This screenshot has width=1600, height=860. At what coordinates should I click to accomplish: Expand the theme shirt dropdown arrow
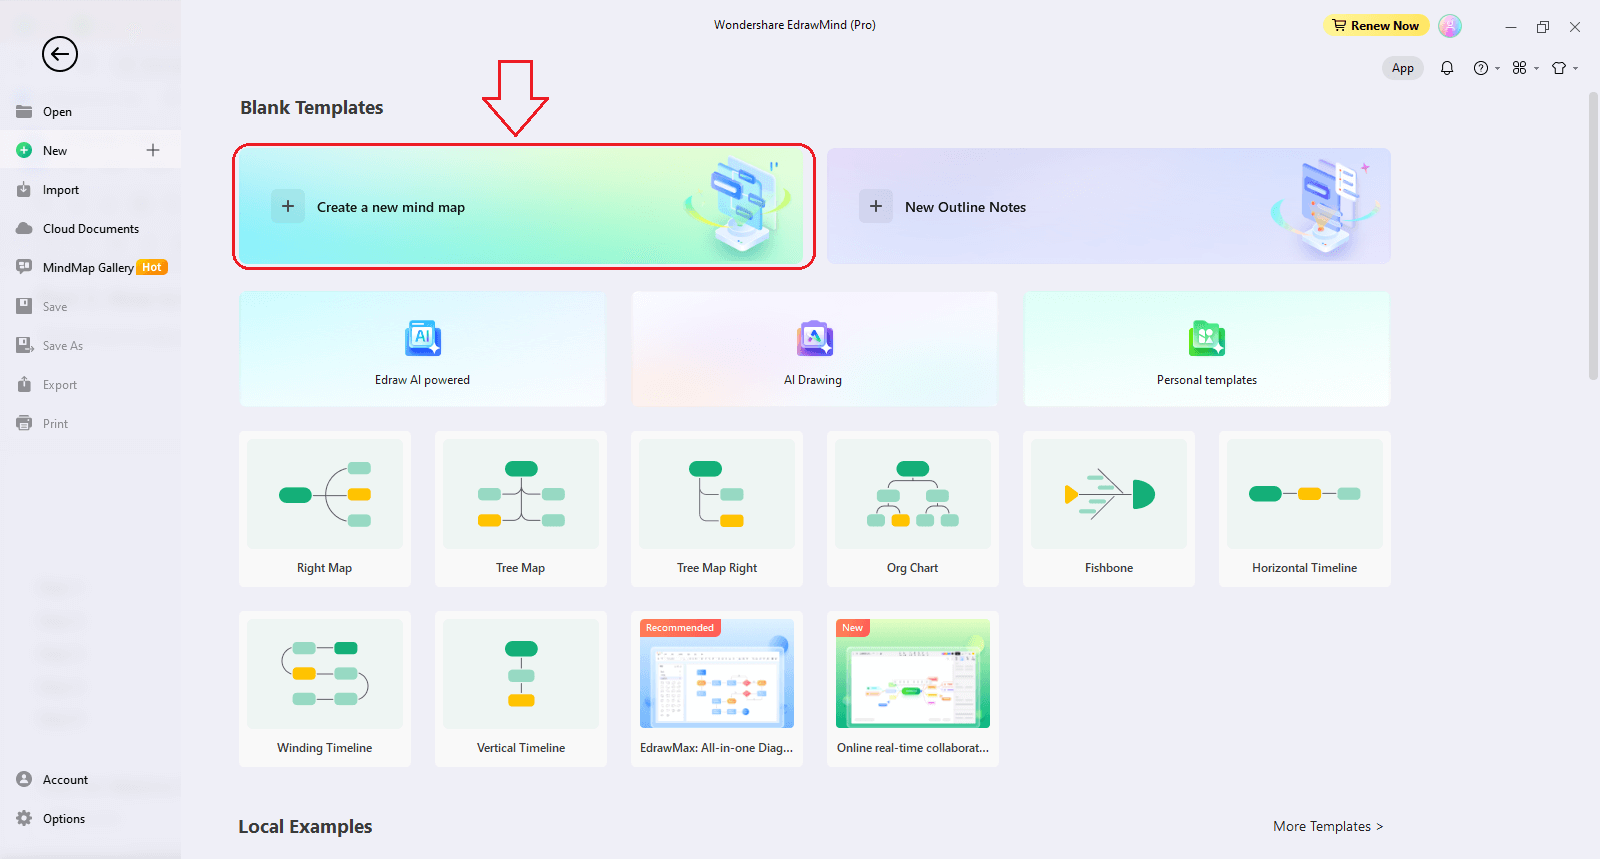click(x=1575, y=69)
